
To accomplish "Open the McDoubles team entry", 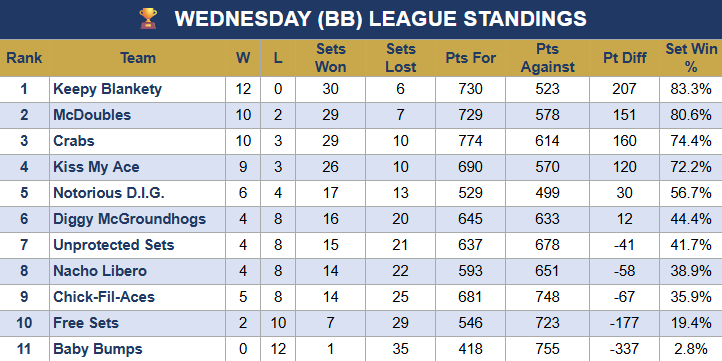I will [x=92, y=115].
